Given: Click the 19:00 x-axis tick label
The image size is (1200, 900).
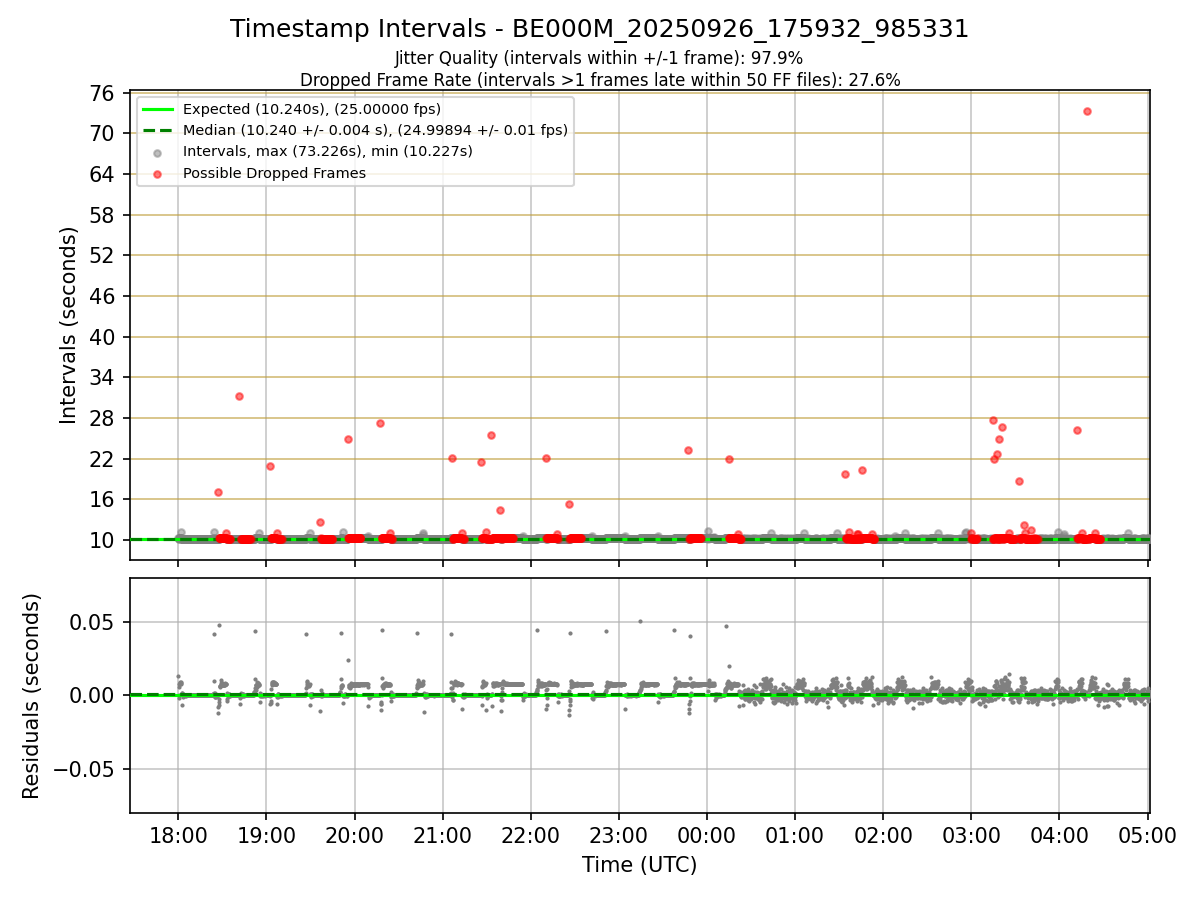Looking at the screenshot, I should pyautogui.click(x=266, y=836).
